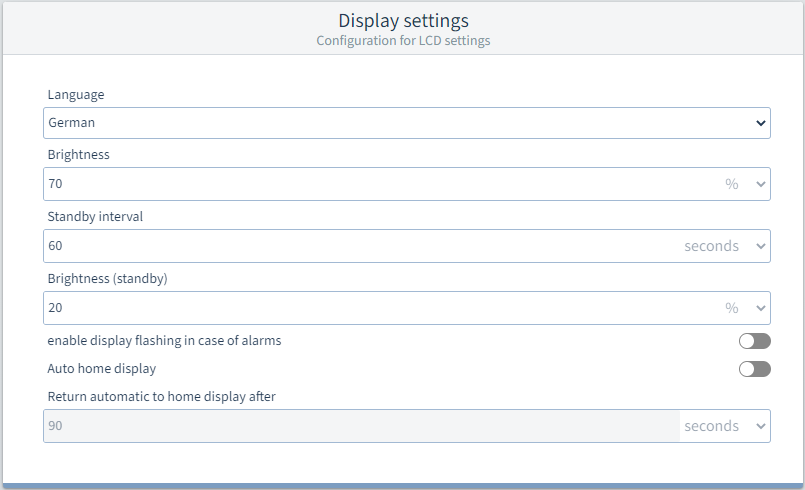The width and height of the screenshot is (805, 490).
Task: Click the enable display flashing label text
Action: point(164,341)
